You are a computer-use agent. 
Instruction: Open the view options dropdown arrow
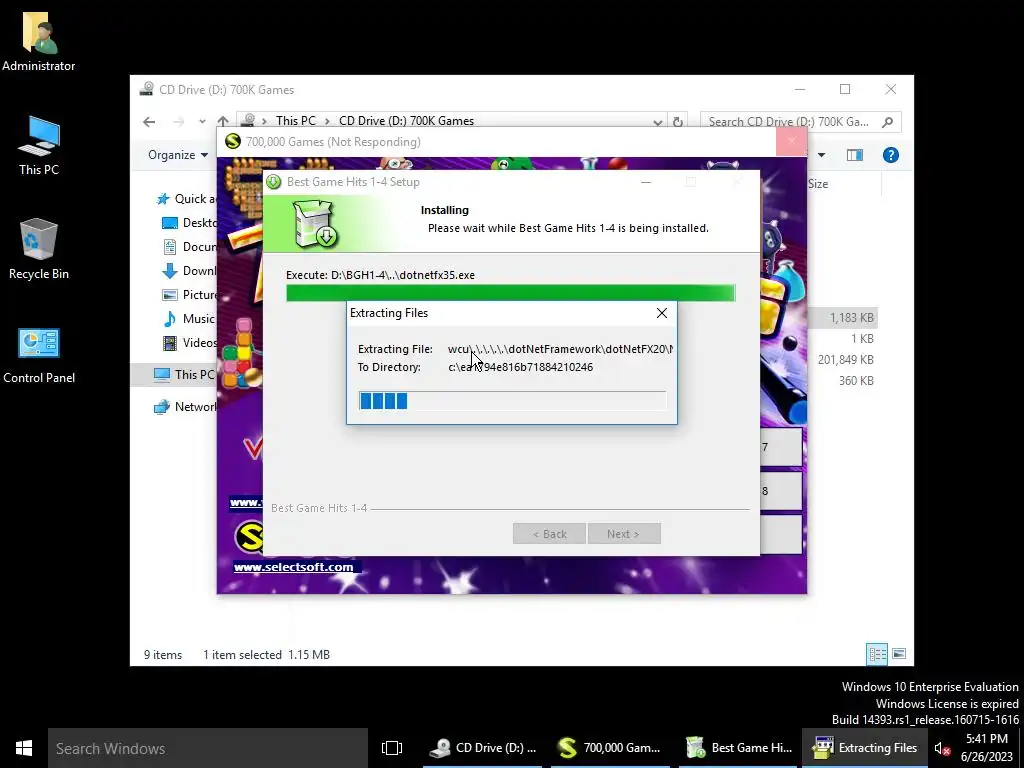click(822, 155)
